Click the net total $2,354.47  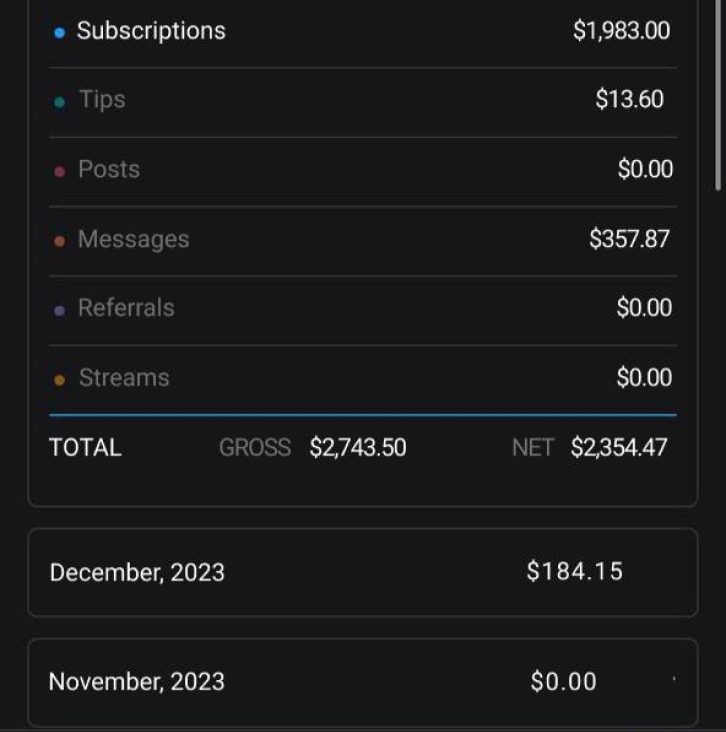click(618, 448)
